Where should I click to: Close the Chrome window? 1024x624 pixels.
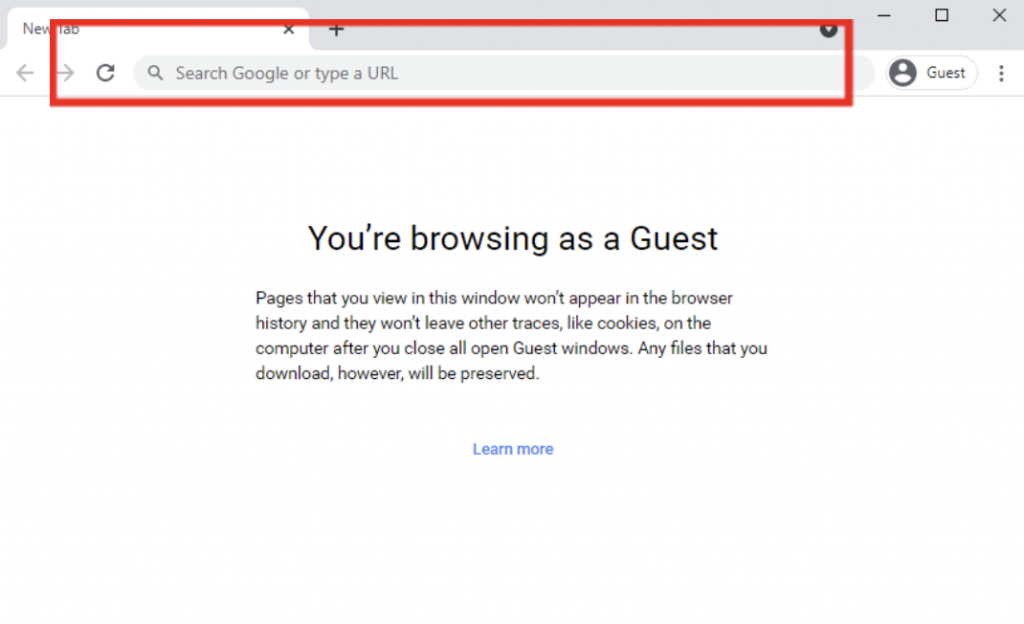tap(999, 15)
